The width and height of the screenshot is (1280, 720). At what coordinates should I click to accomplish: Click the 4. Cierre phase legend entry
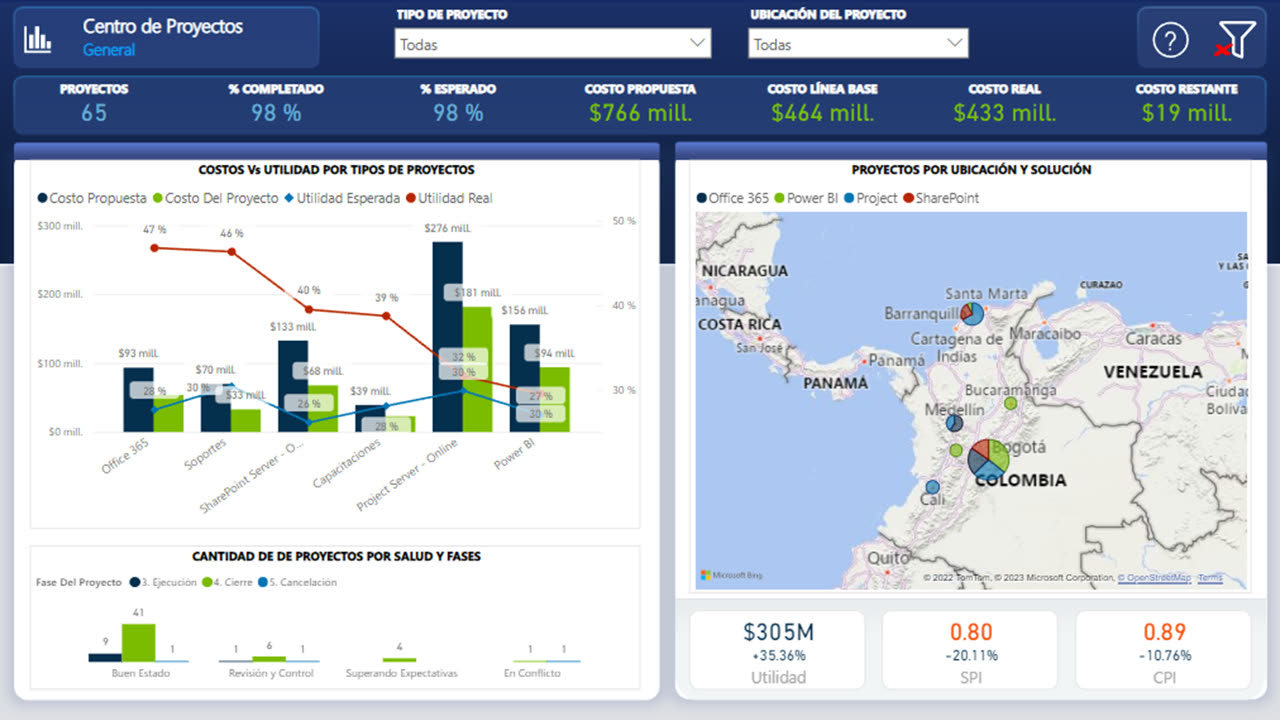pyautogui.click(x=227, y=582)
